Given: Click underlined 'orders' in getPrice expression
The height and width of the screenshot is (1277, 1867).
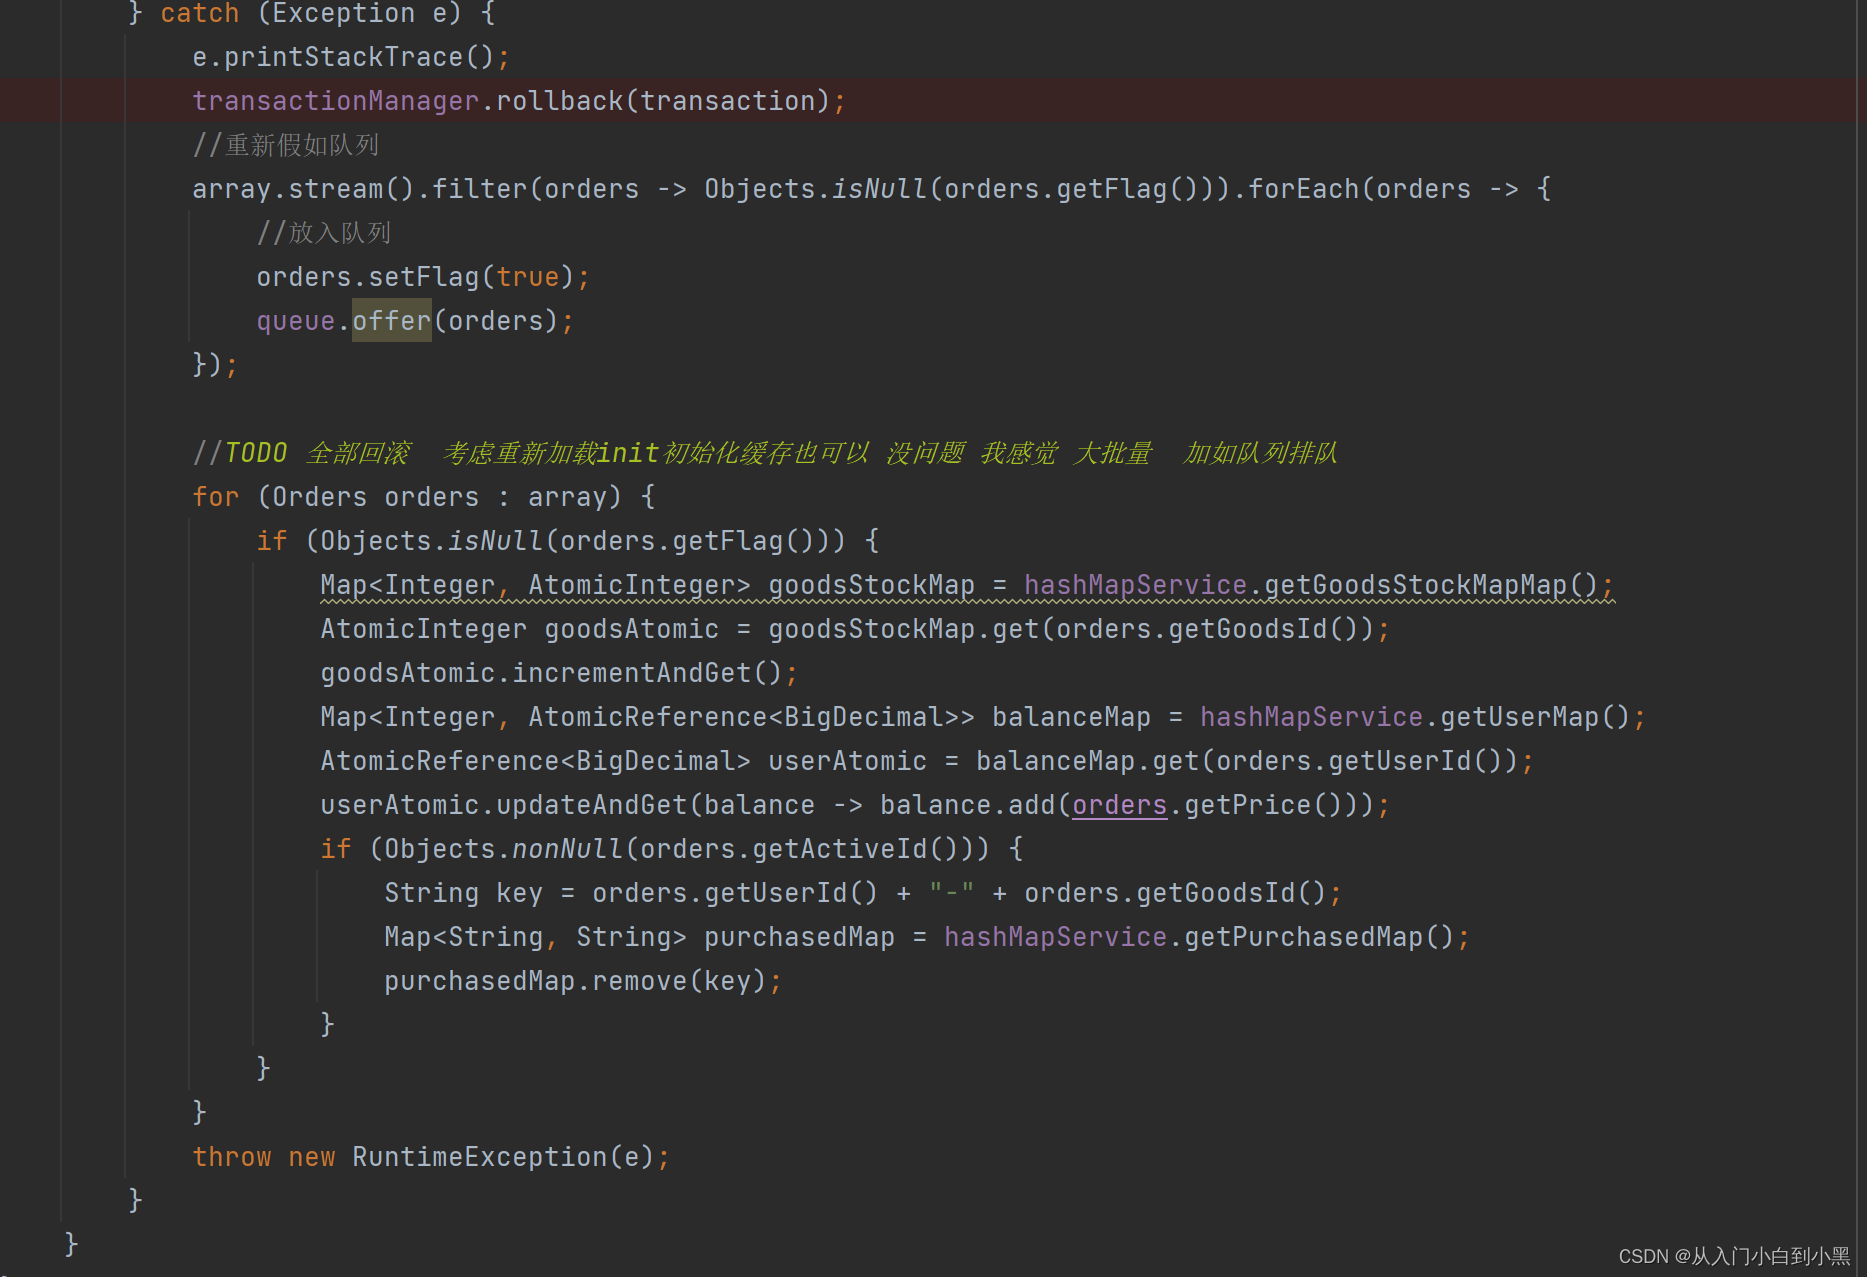Looking at the screenshot, I should (1119, 805).
